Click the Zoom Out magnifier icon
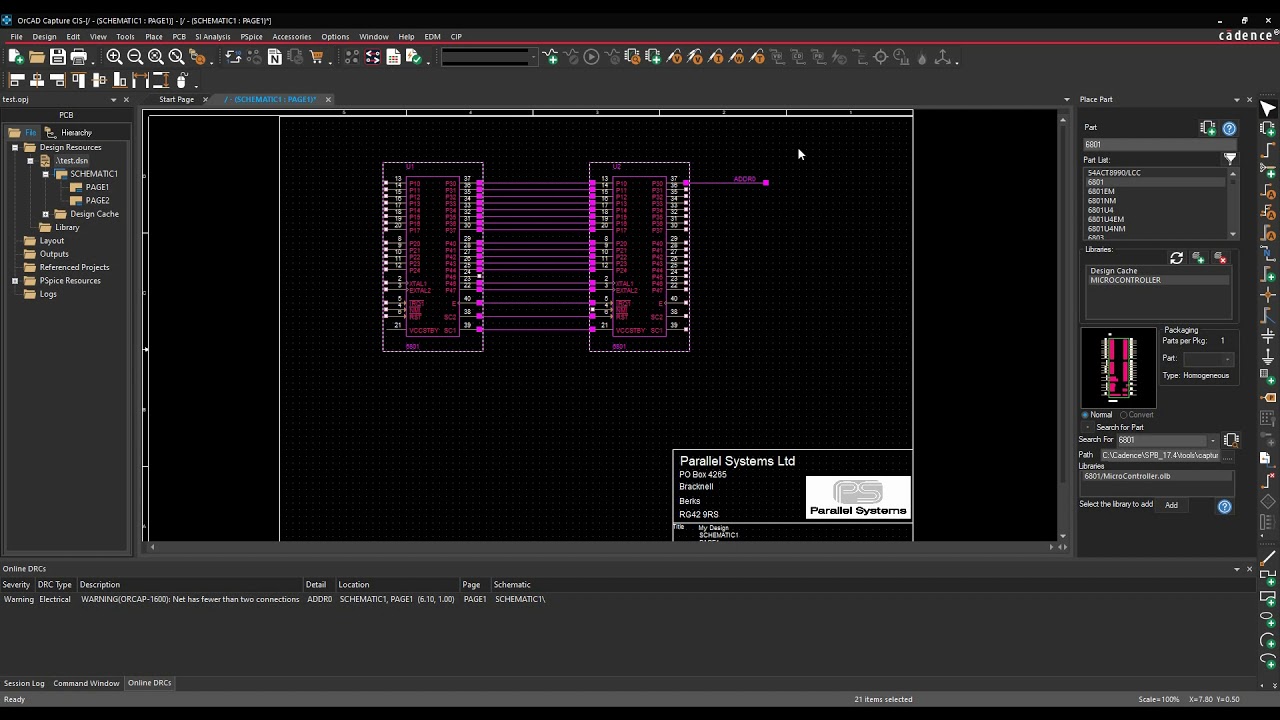Image resolution: width=1280 pixels, height=720 pixels. pyautogui.click(x=135, y=57)
